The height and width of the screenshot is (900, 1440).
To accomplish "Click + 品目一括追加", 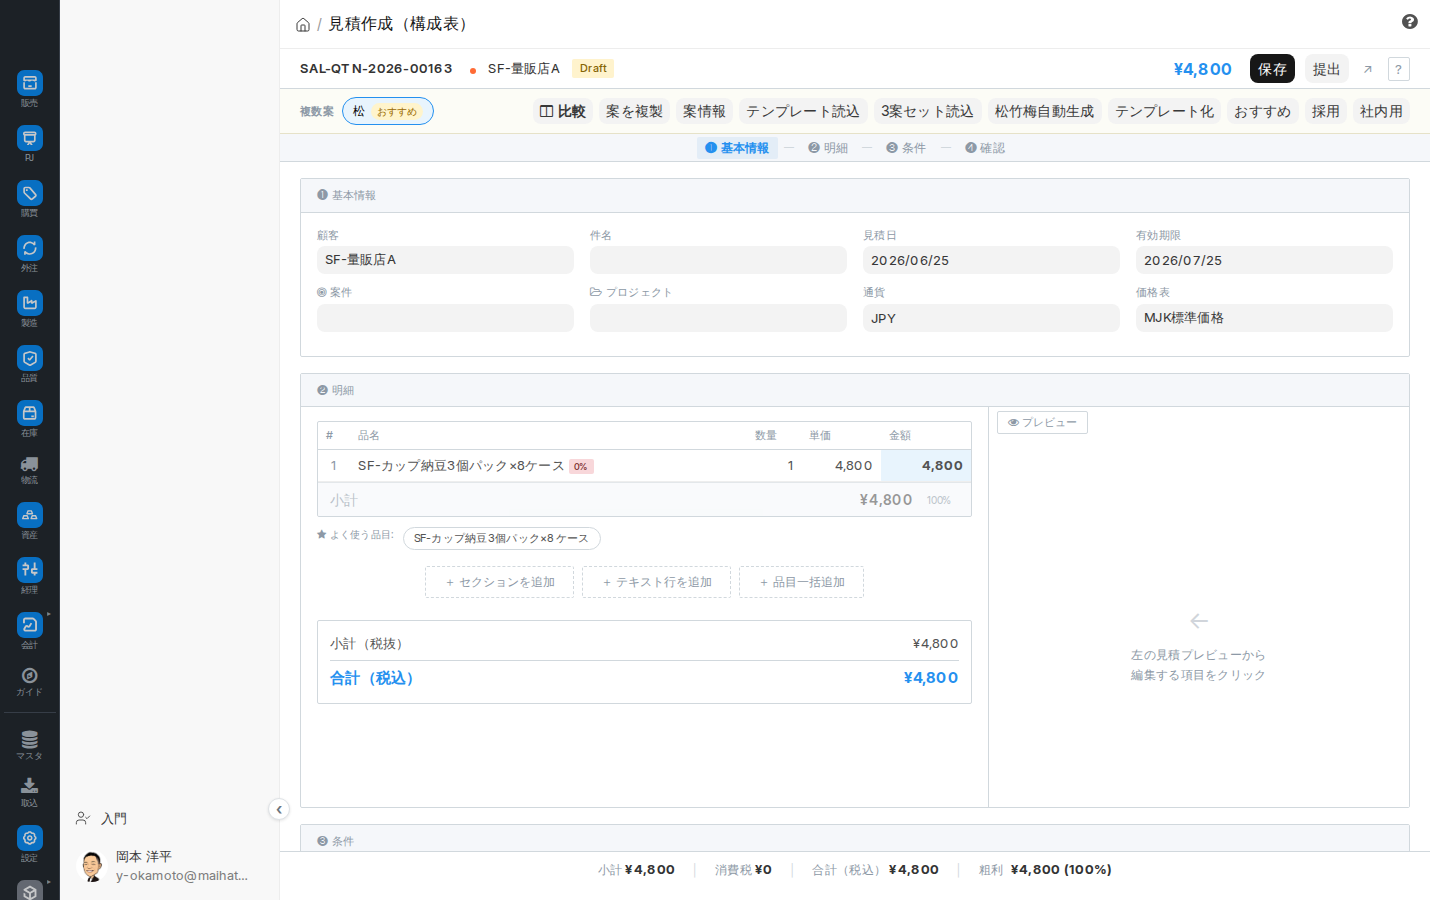I will coord(801,582).
